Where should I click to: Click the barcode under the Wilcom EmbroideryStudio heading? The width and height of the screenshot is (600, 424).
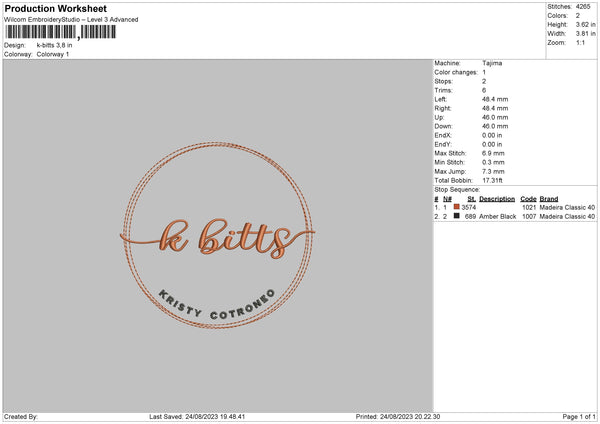pos(61,32)
